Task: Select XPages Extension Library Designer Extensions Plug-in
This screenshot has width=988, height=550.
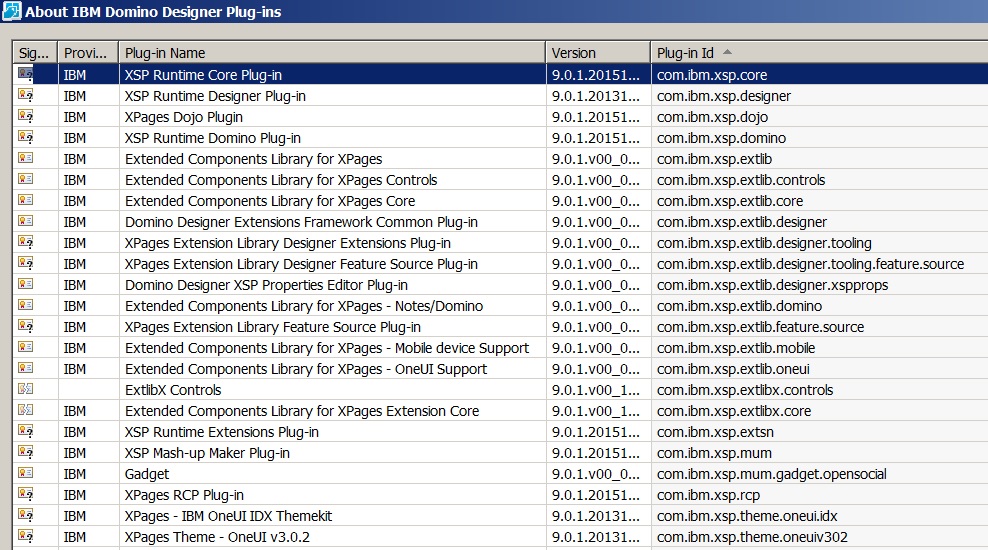Action: 287,243
